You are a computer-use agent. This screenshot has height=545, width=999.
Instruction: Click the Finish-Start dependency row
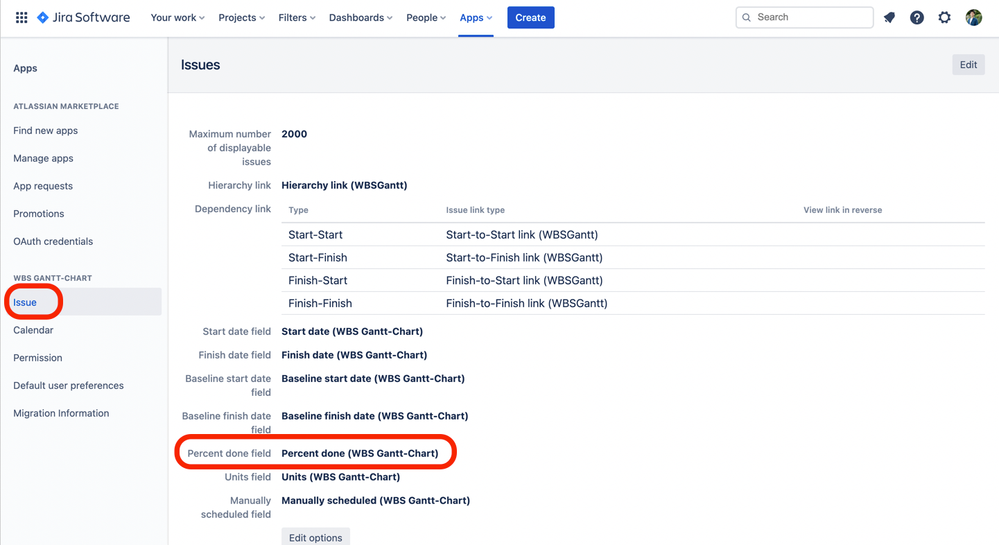pos(633,280)
